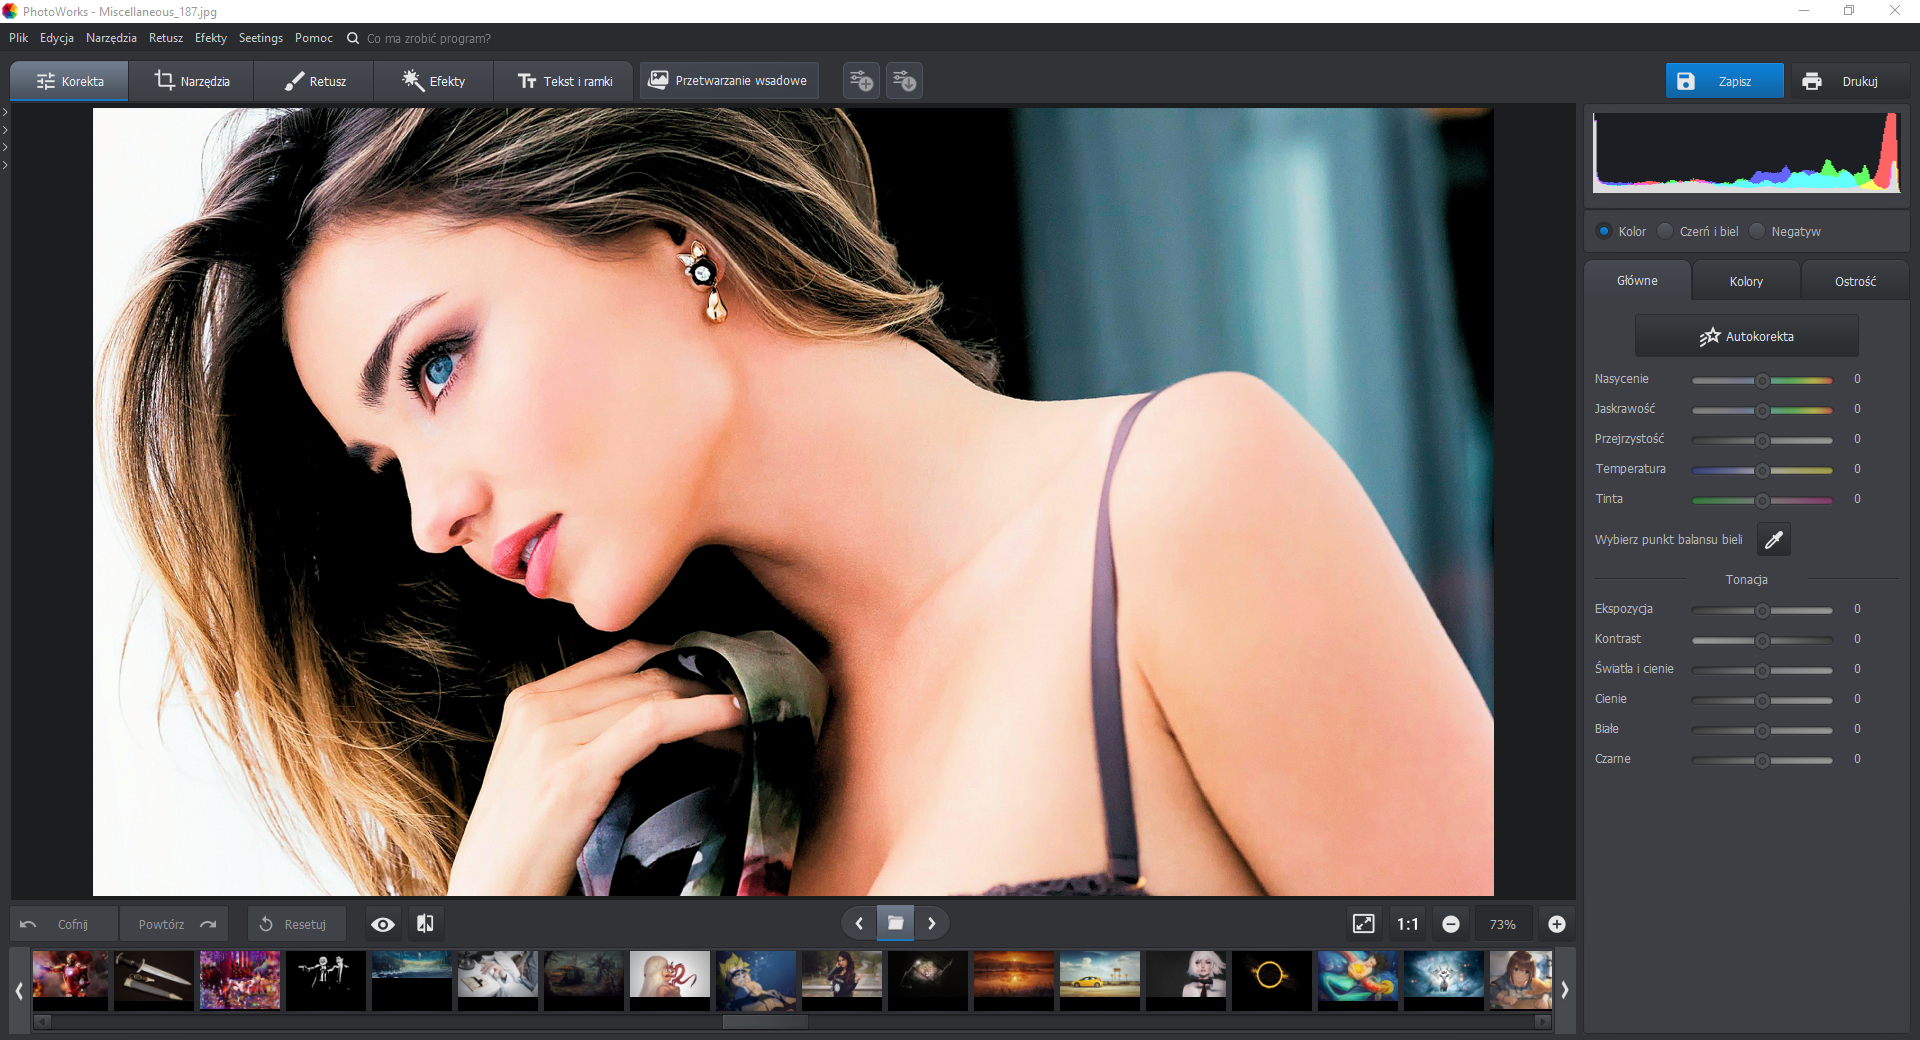
Task: Switch to the Narzędzia toolbar tab
Action: (192, 81)
